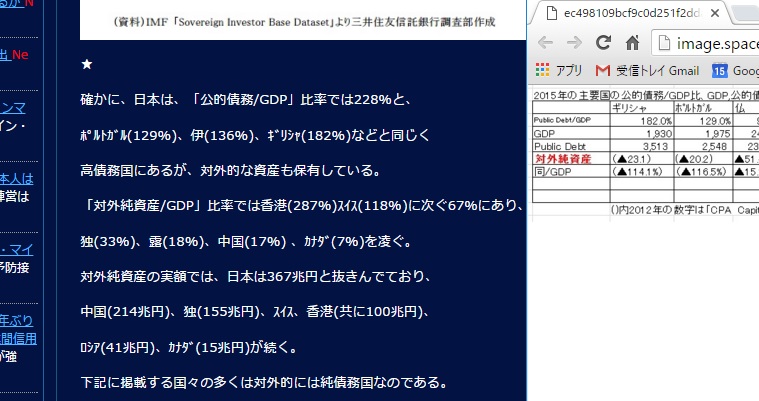This screenshot has width=759, height=401.
Task: Open the アプリ apps grid bookmark
Action: (x=559, y=71)
